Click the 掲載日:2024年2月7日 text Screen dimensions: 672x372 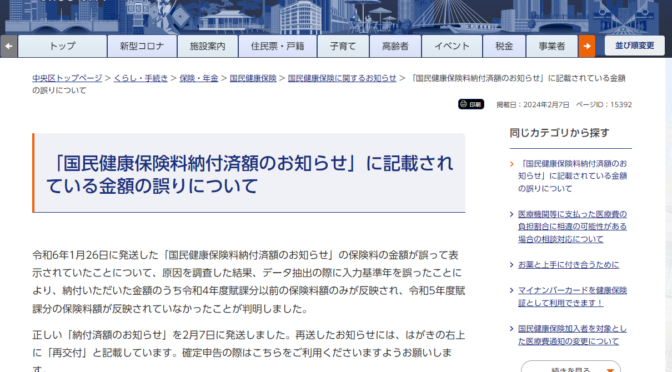(533, 105)
